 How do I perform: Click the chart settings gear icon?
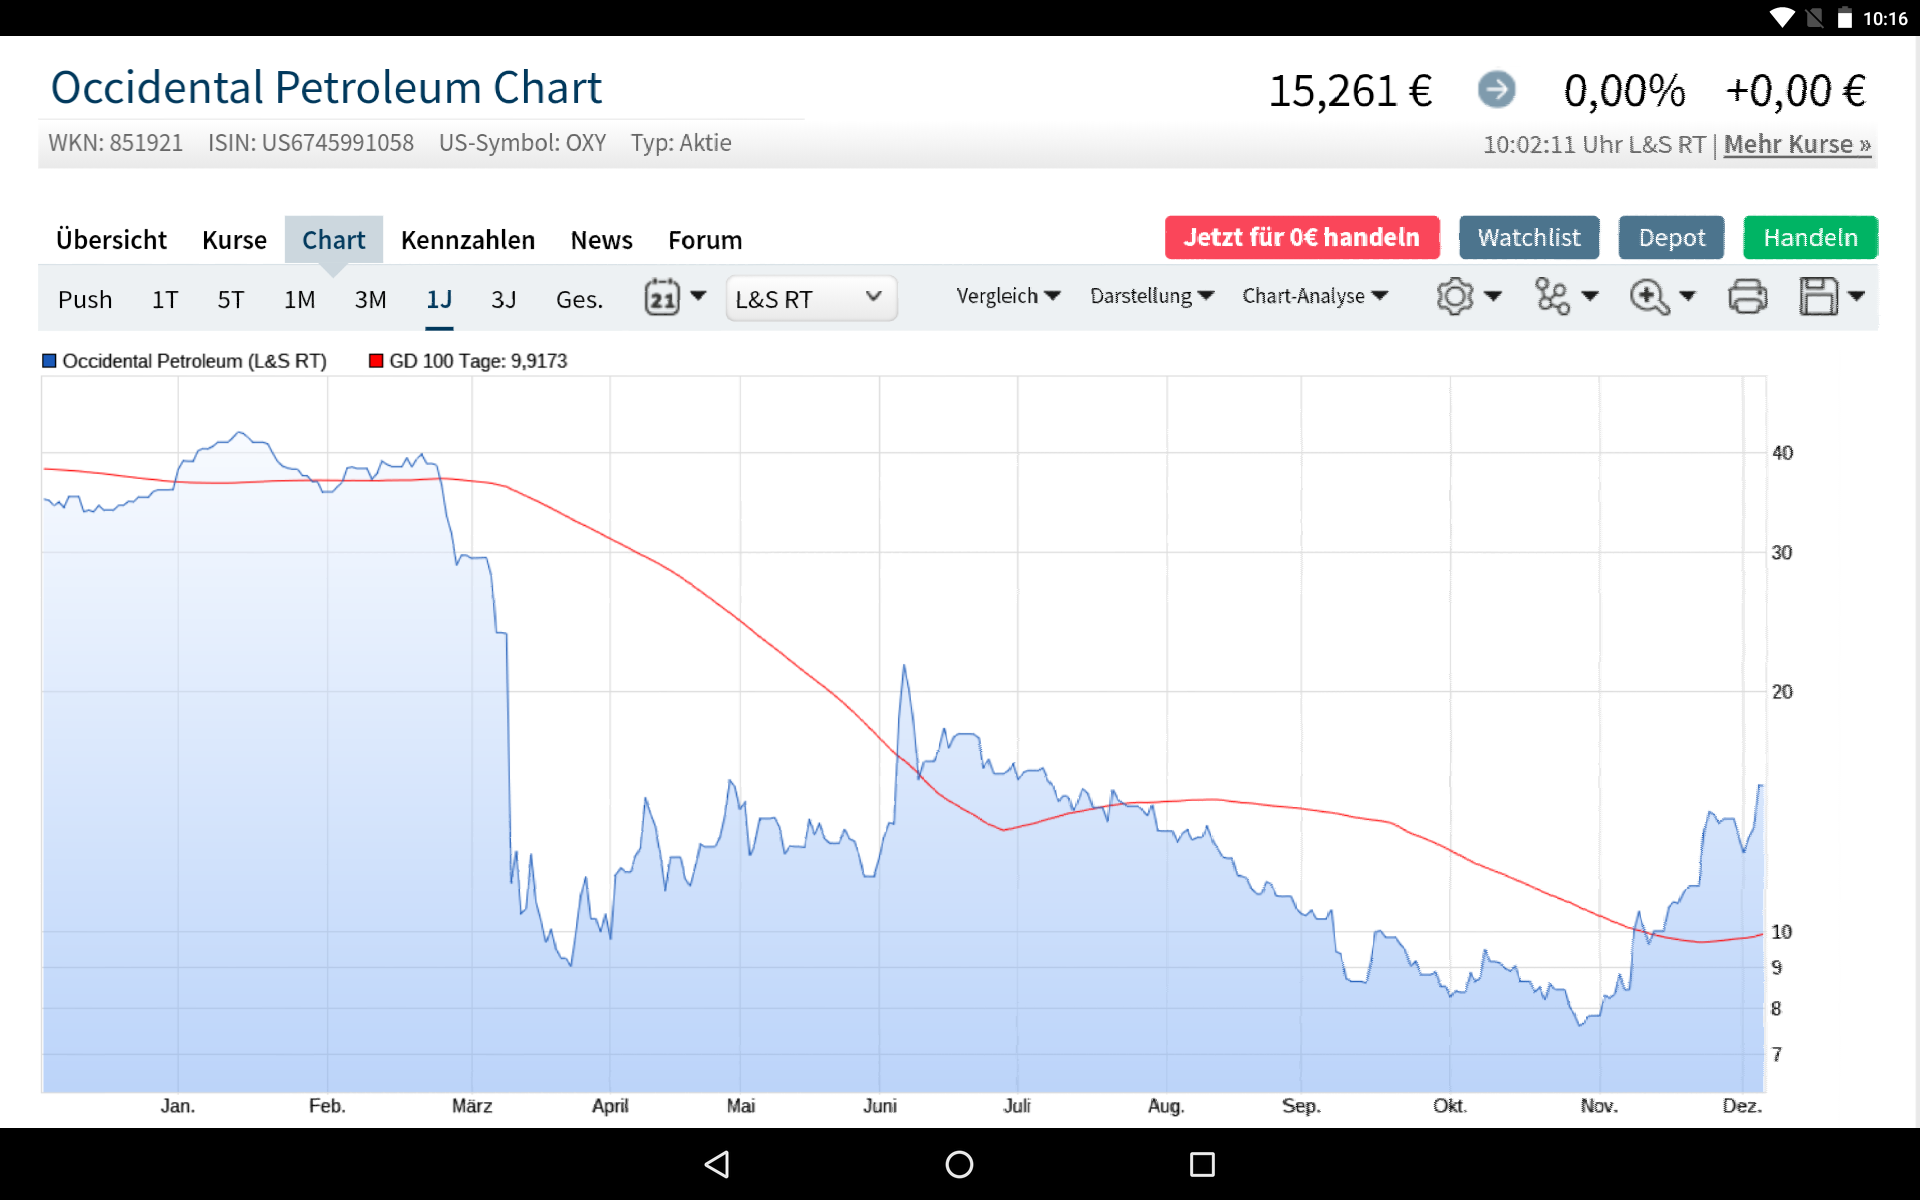coord(1455,297)
